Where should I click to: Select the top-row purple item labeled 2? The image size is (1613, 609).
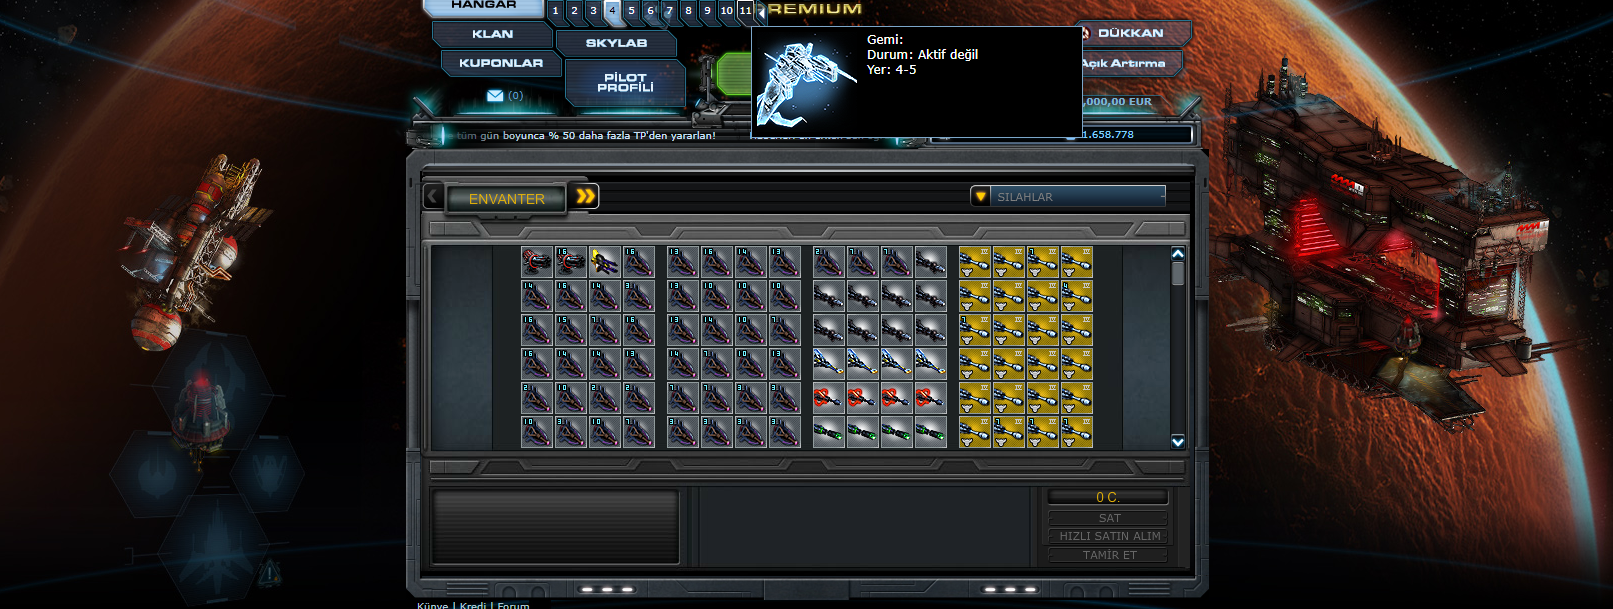coord(829,262)
